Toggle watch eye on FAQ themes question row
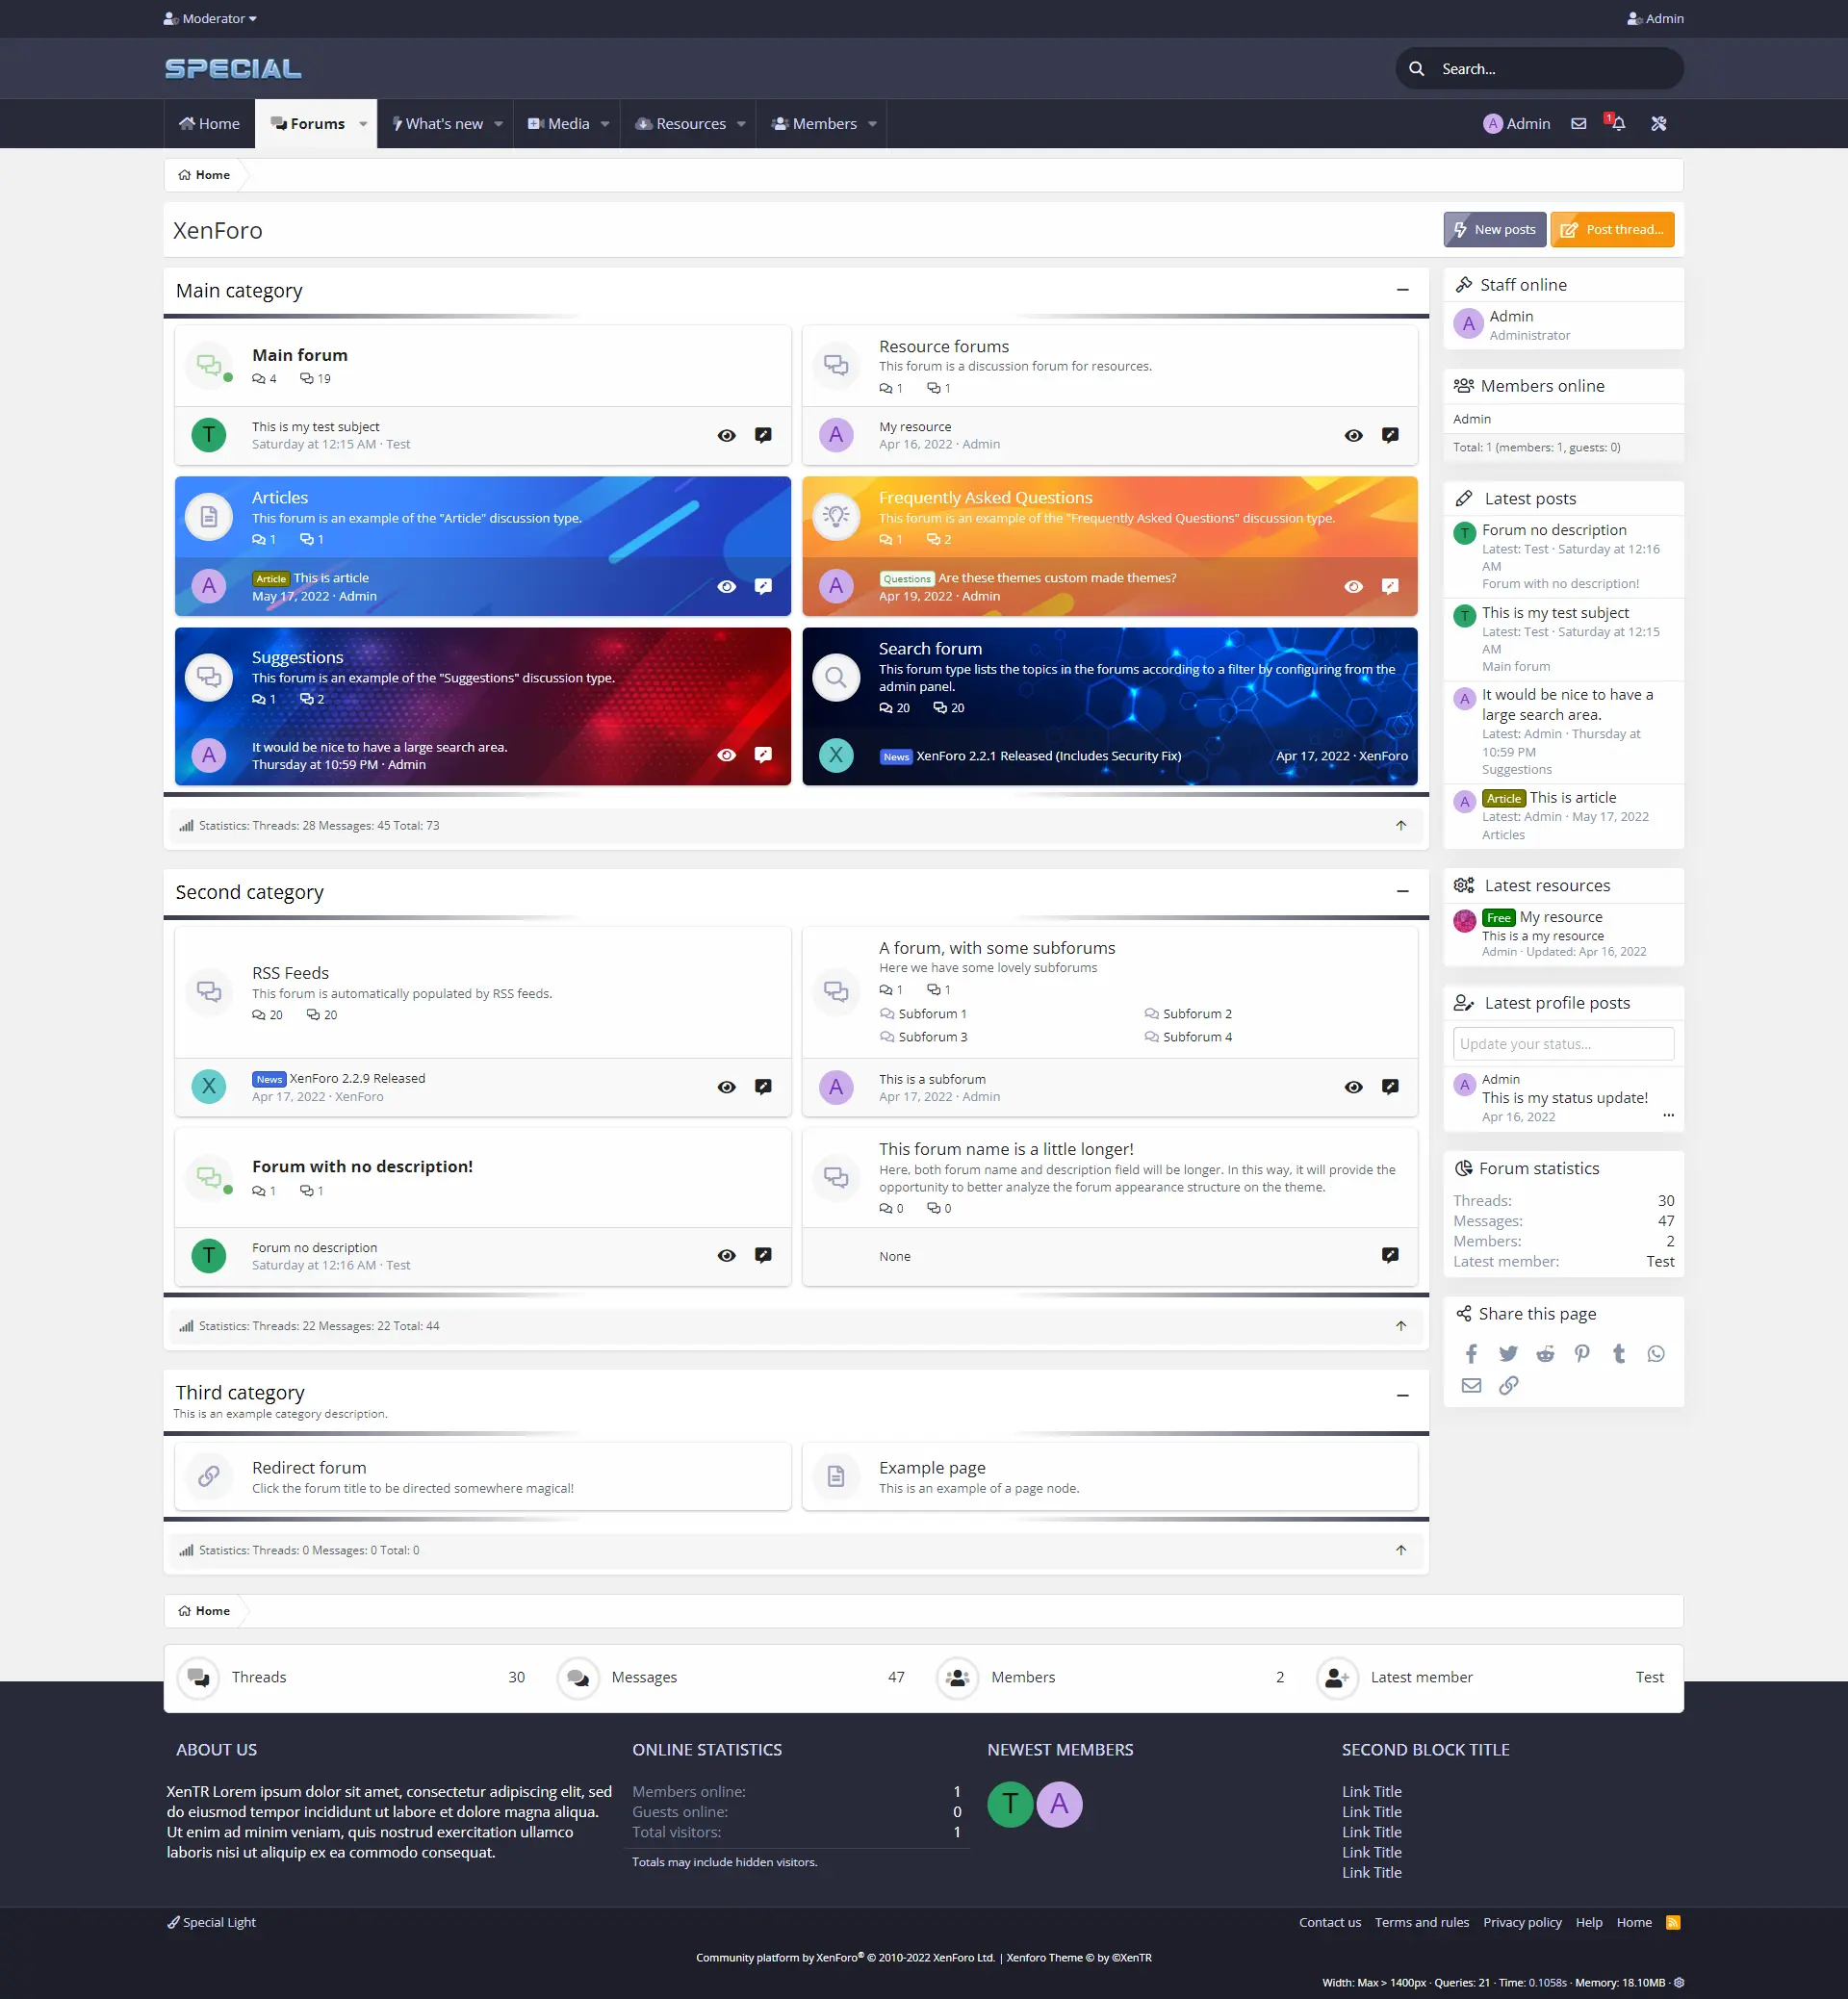Image resolution: width=1848 pixels, height=1999 pixels. (1354, 587)
